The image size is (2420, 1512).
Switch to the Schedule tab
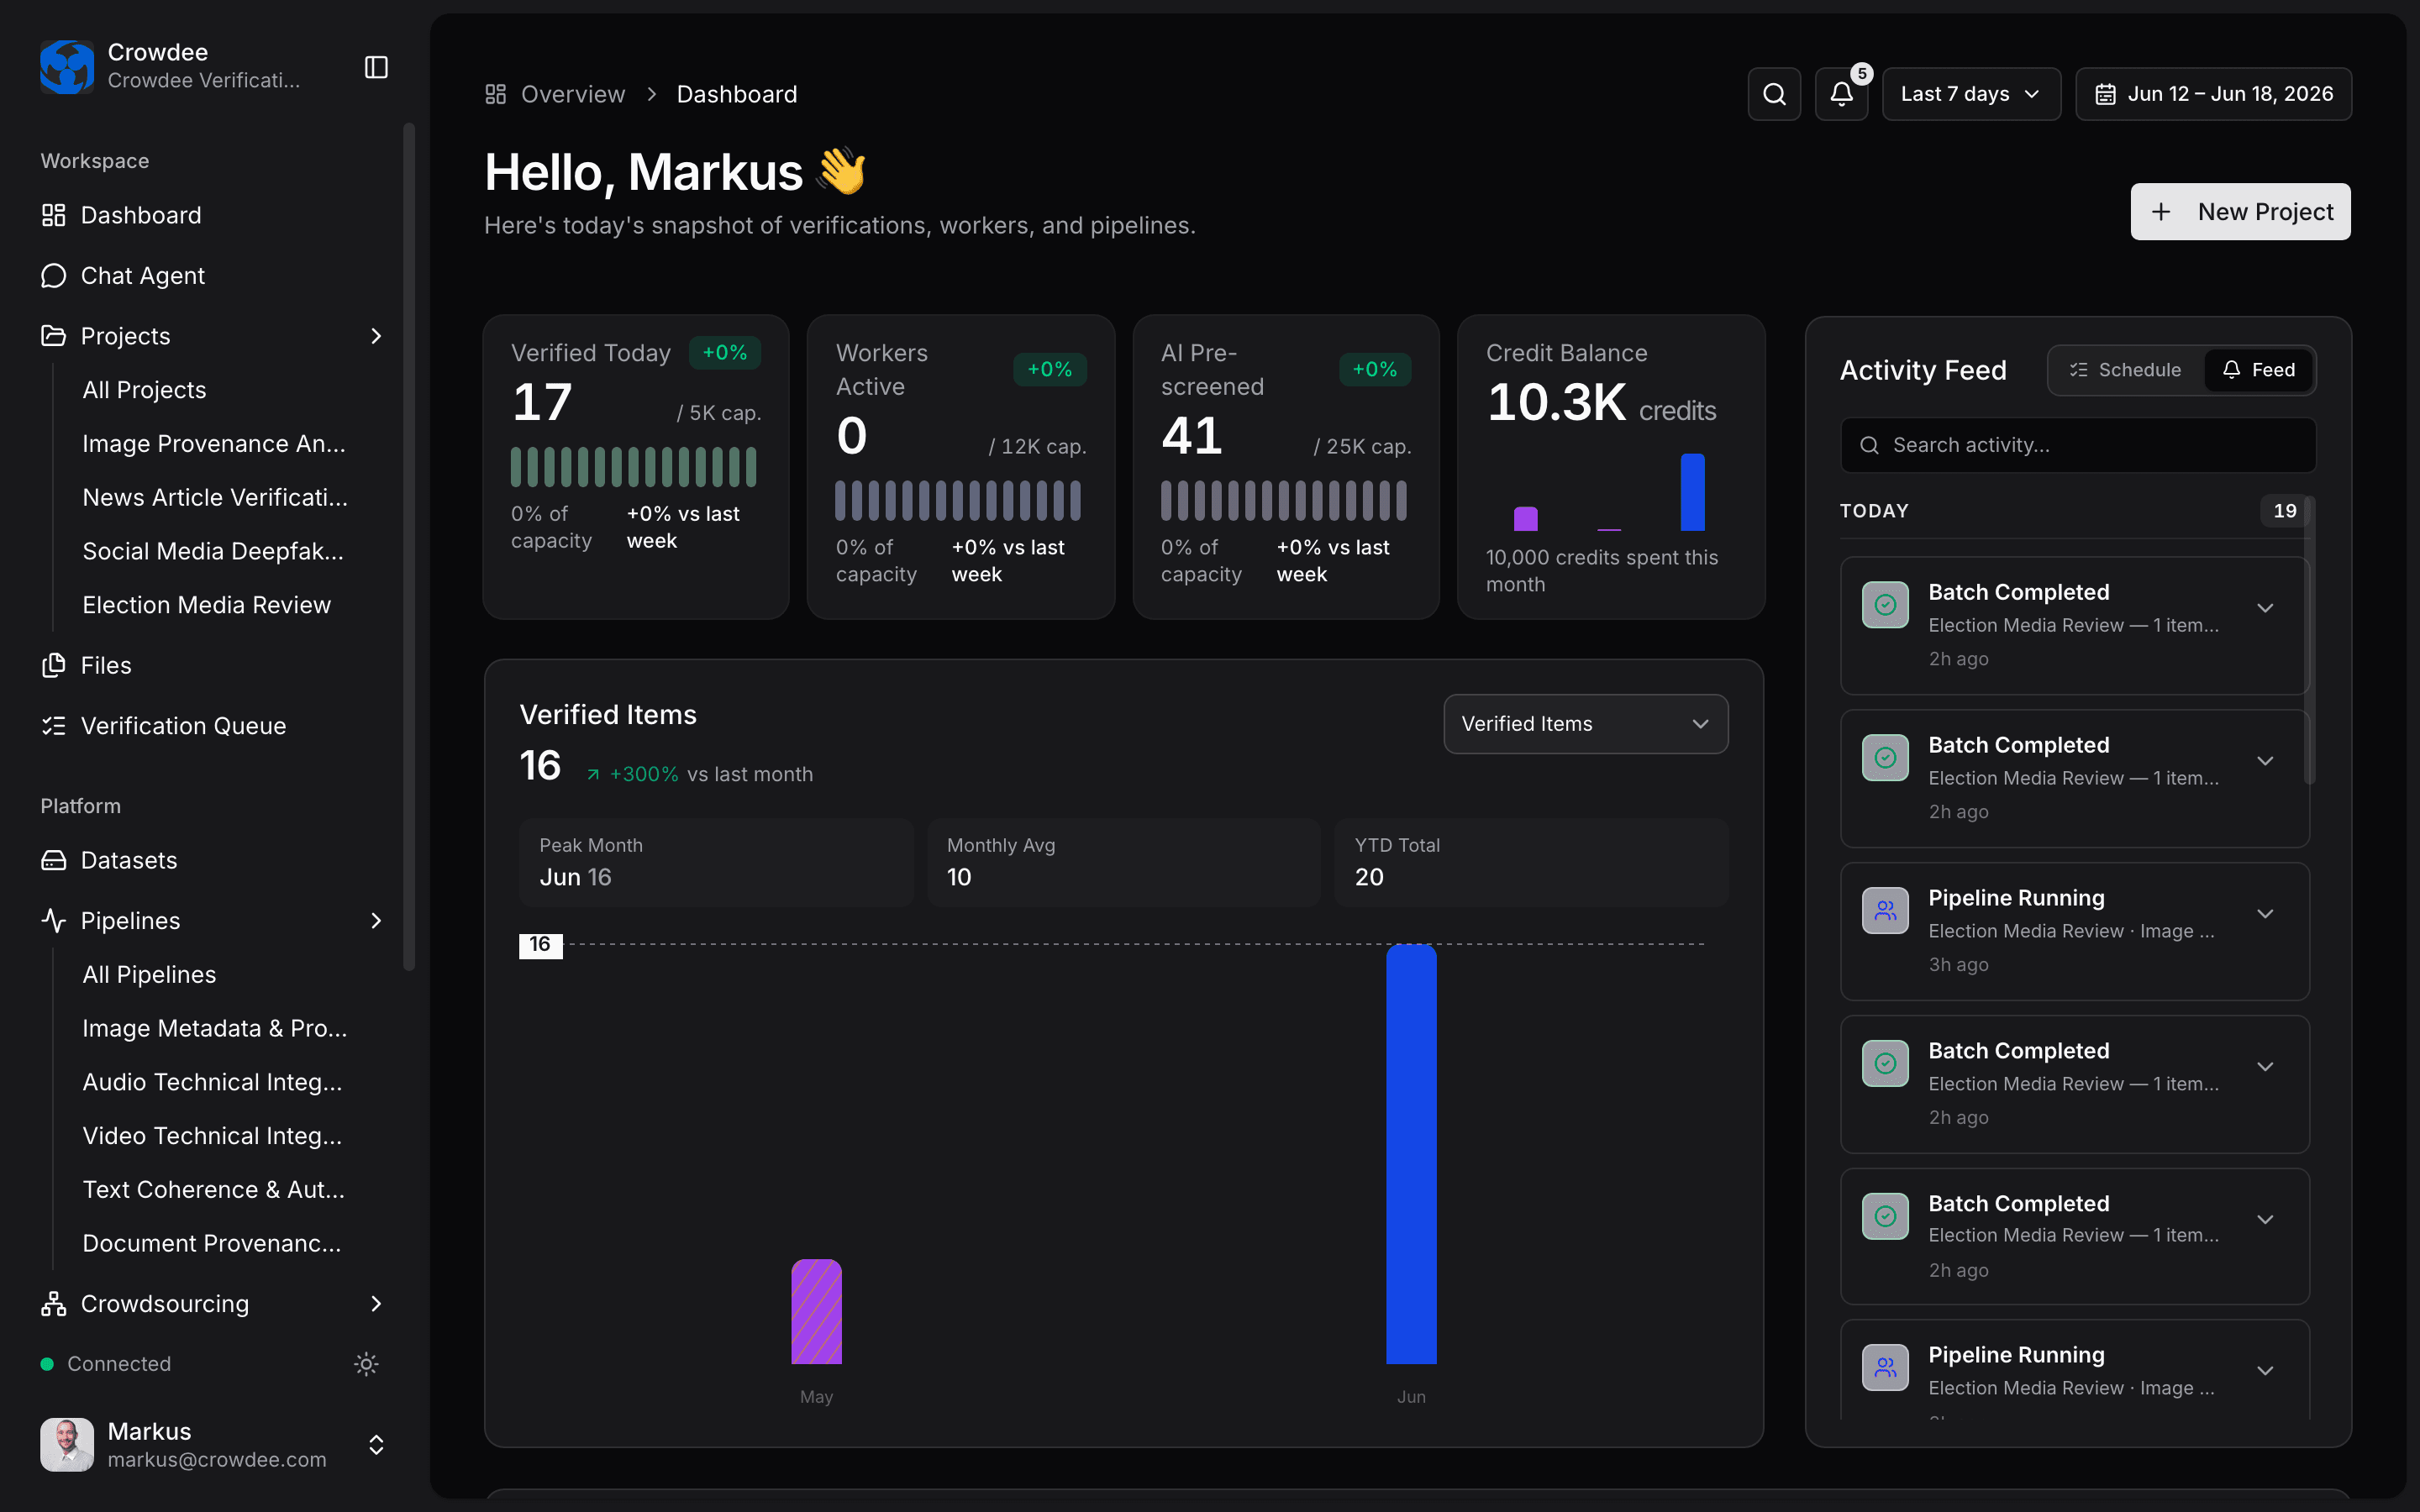(x=2125, y=370)
